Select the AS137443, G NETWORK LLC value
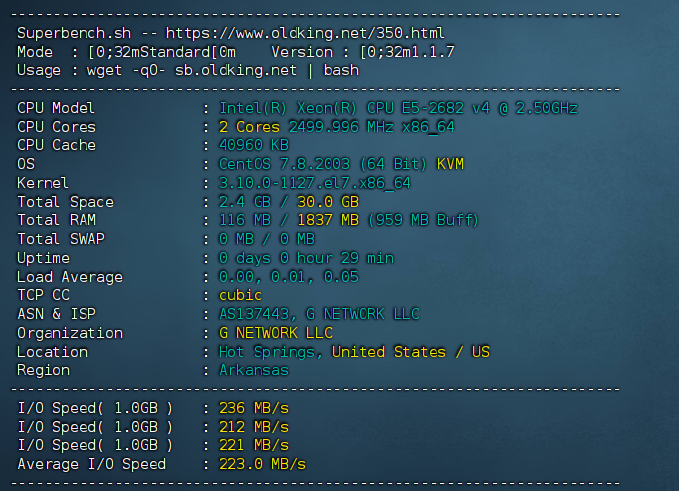679x491 pixels. (x=319, y=314)
